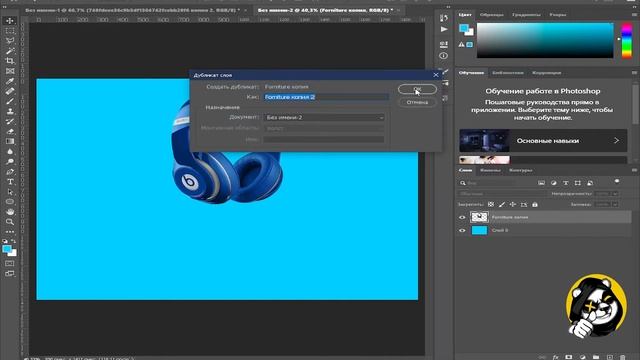Select the History Brush tool
640x360 pixels.
(x=10, y=121)
